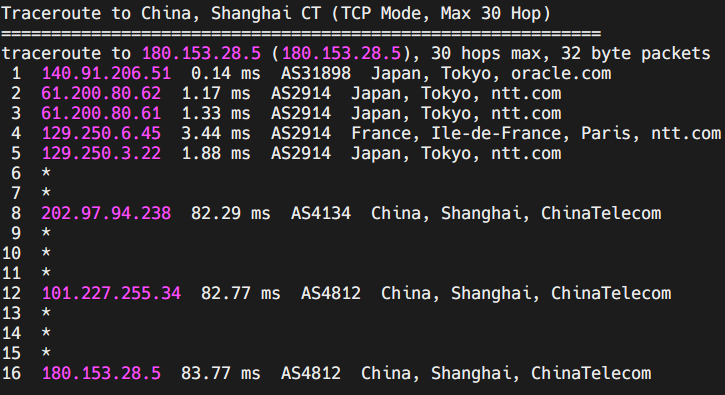The image size is (725, 395).
Task: Select hop 4 IP 129.250.6.45
Action: pyautogui.click(x=101, y=133)
